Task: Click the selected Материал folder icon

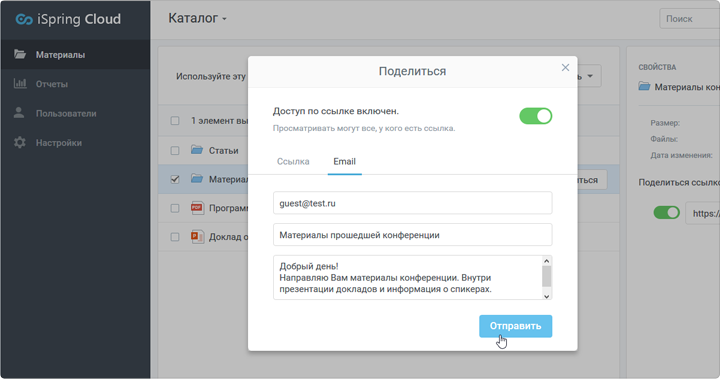Action: click(x=197, y=178)
